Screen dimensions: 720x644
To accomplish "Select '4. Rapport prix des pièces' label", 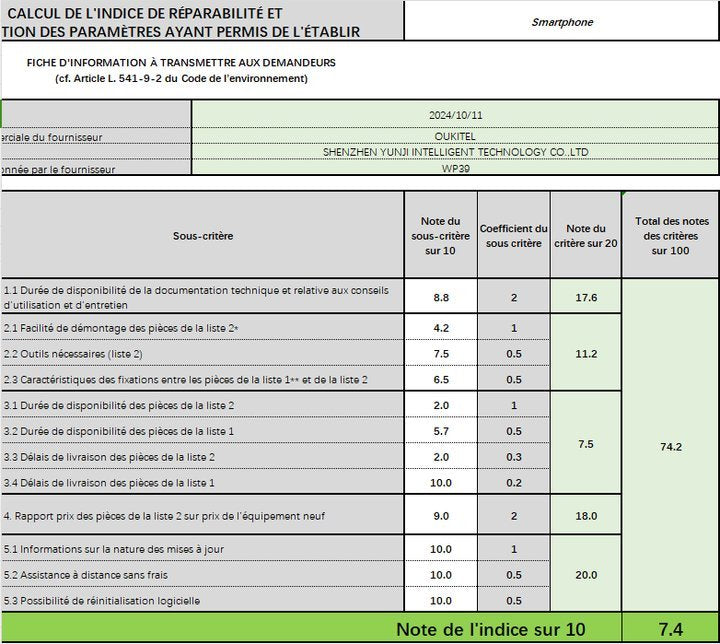I will coord(202,515).
